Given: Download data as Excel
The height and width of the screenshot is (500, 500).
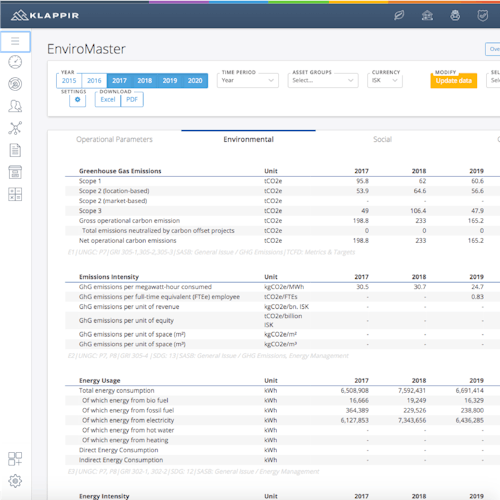Looking at the screenshot, I should [108, 100].
